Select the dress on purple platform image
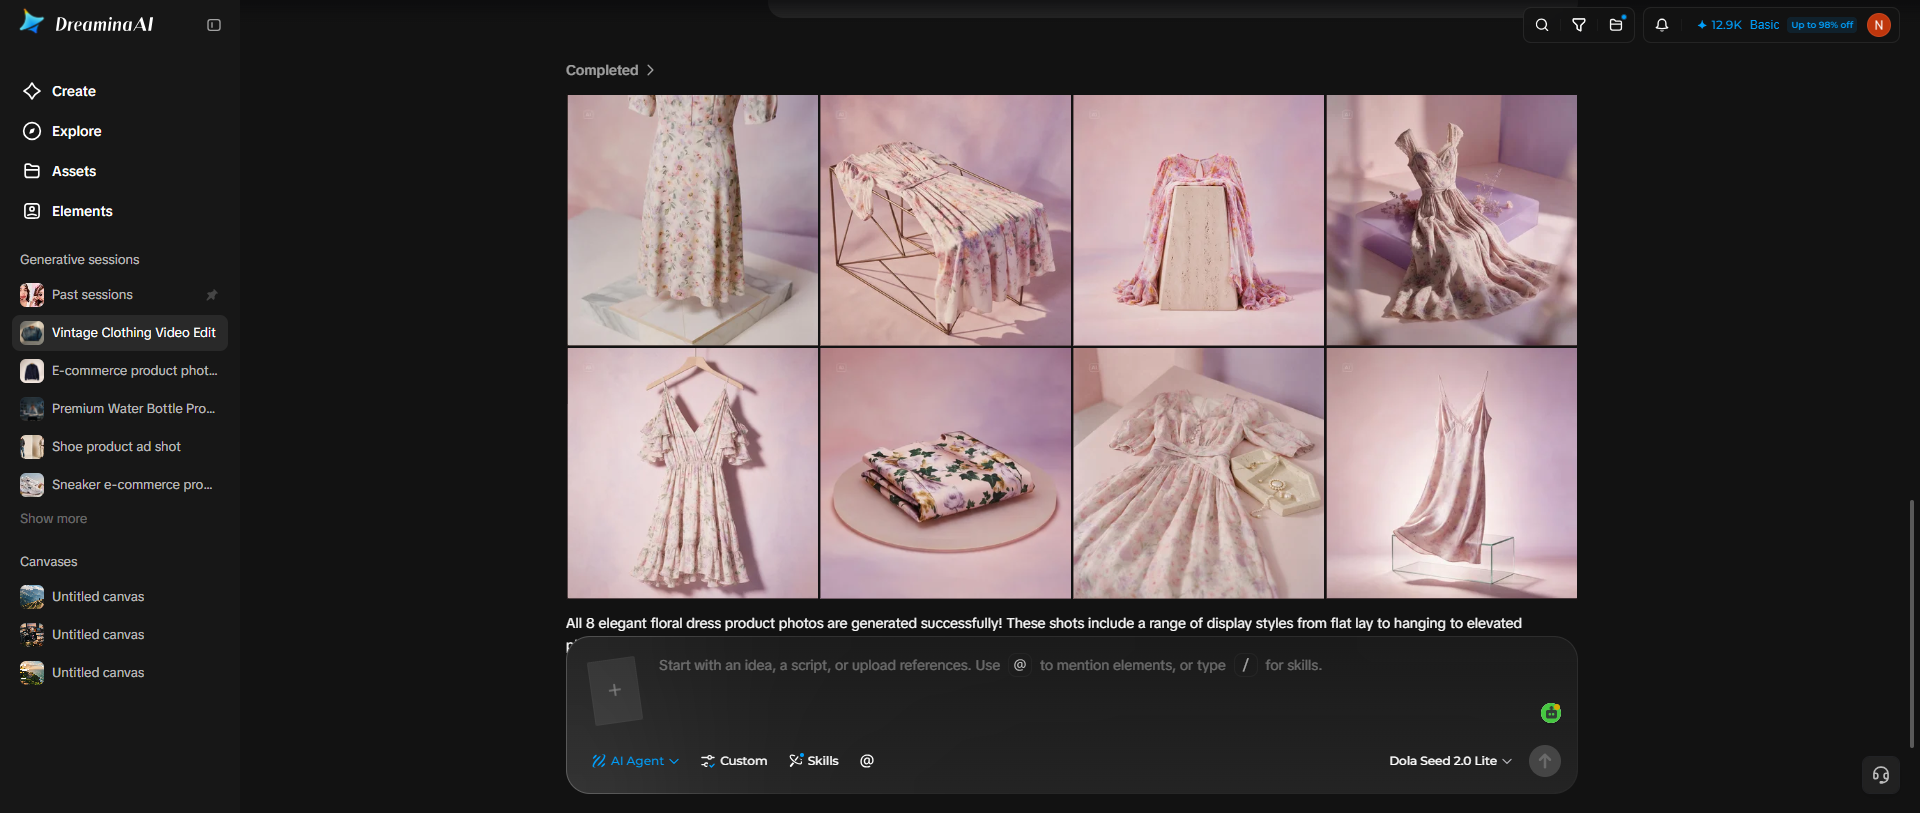This screenshot has width=1920, height=813. 1452,220
